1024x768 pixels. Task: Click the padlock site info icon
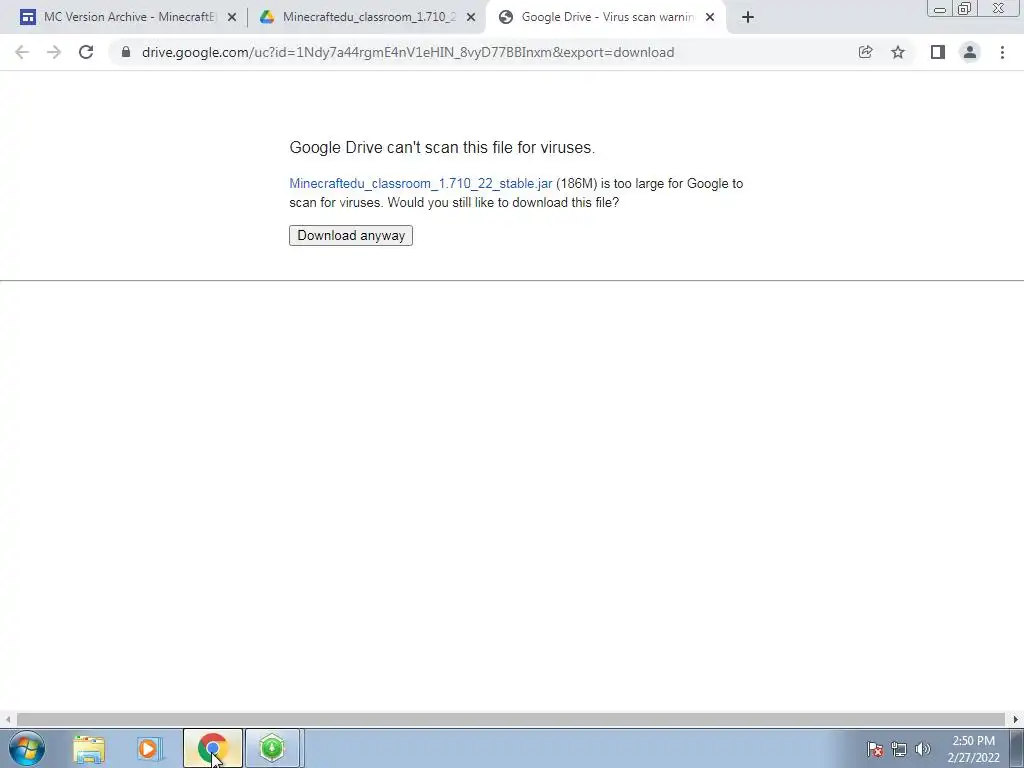click(126, 52)
